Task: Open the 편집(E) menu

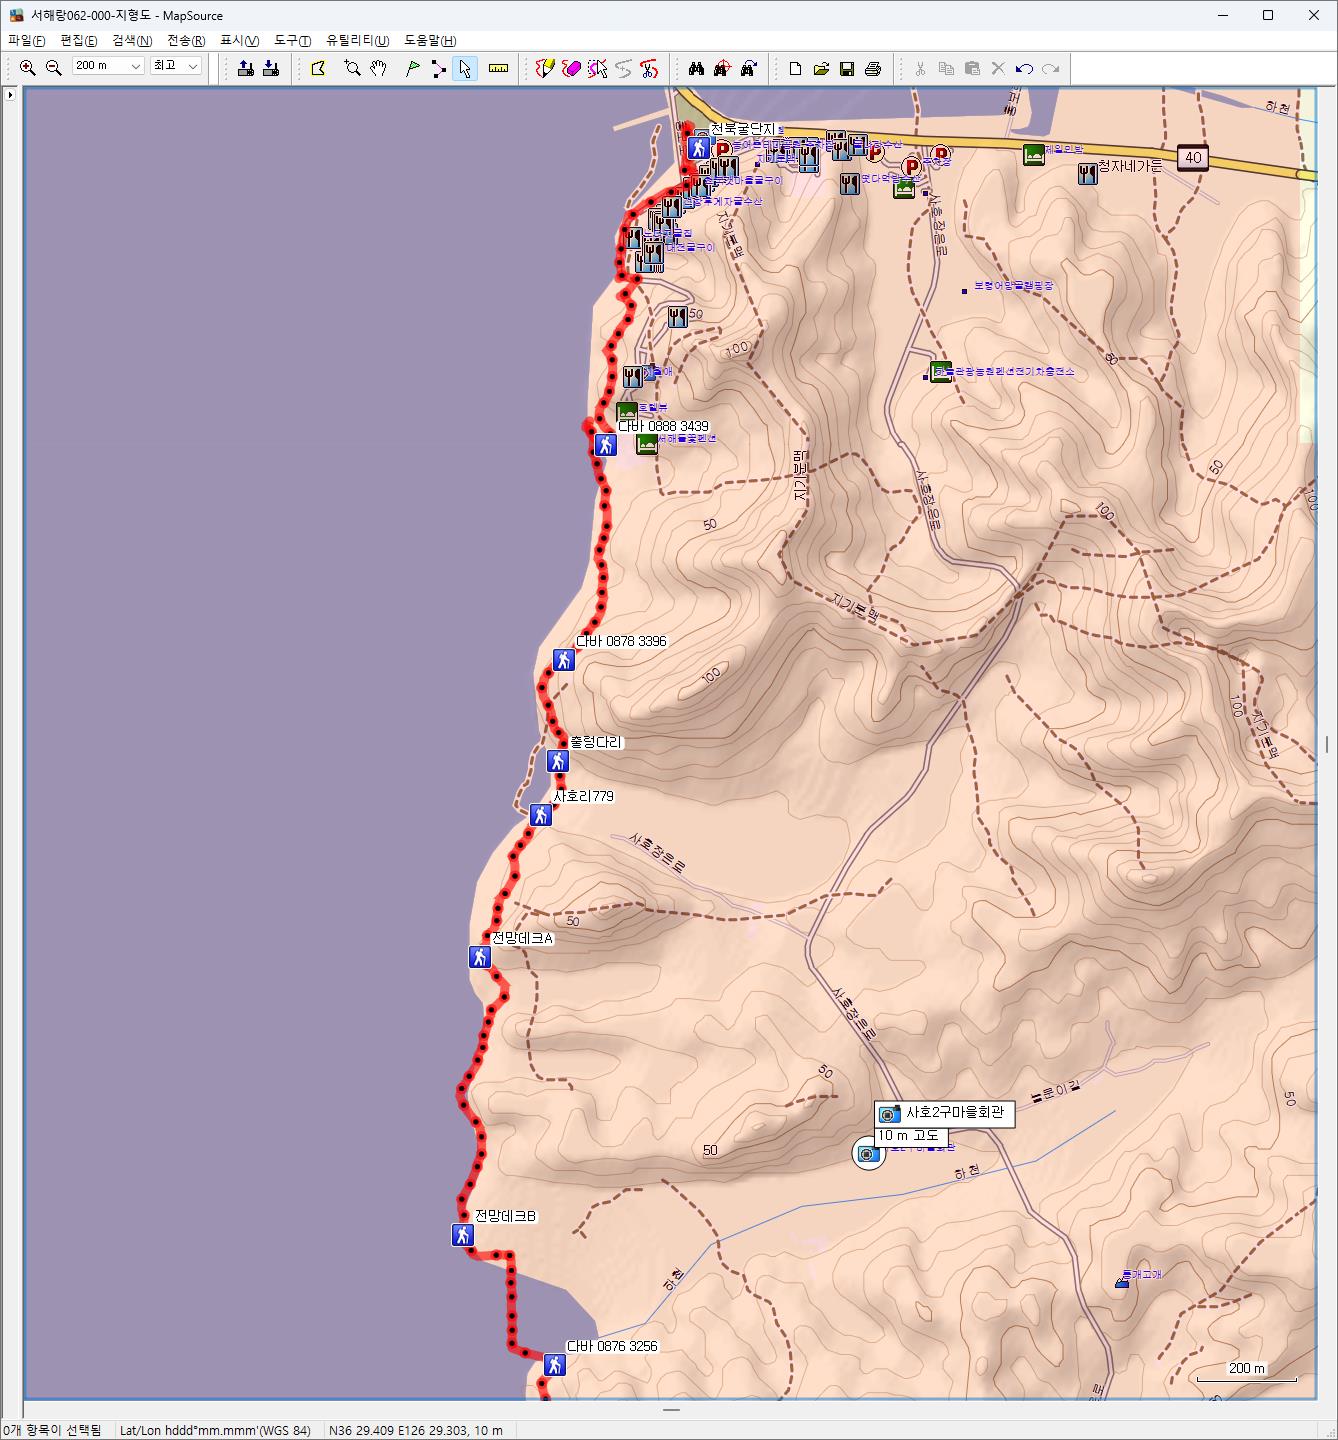Action: point(79,40)
